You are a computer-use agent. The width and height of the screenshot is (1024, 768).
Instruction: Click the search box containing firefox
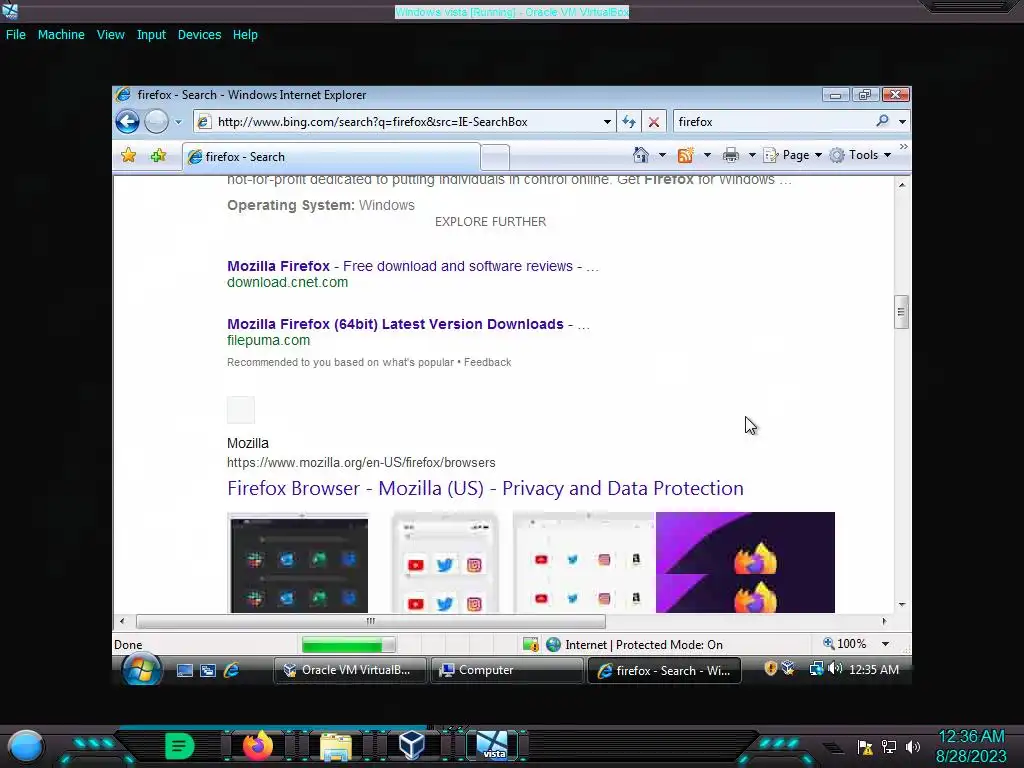coord(773,121)
